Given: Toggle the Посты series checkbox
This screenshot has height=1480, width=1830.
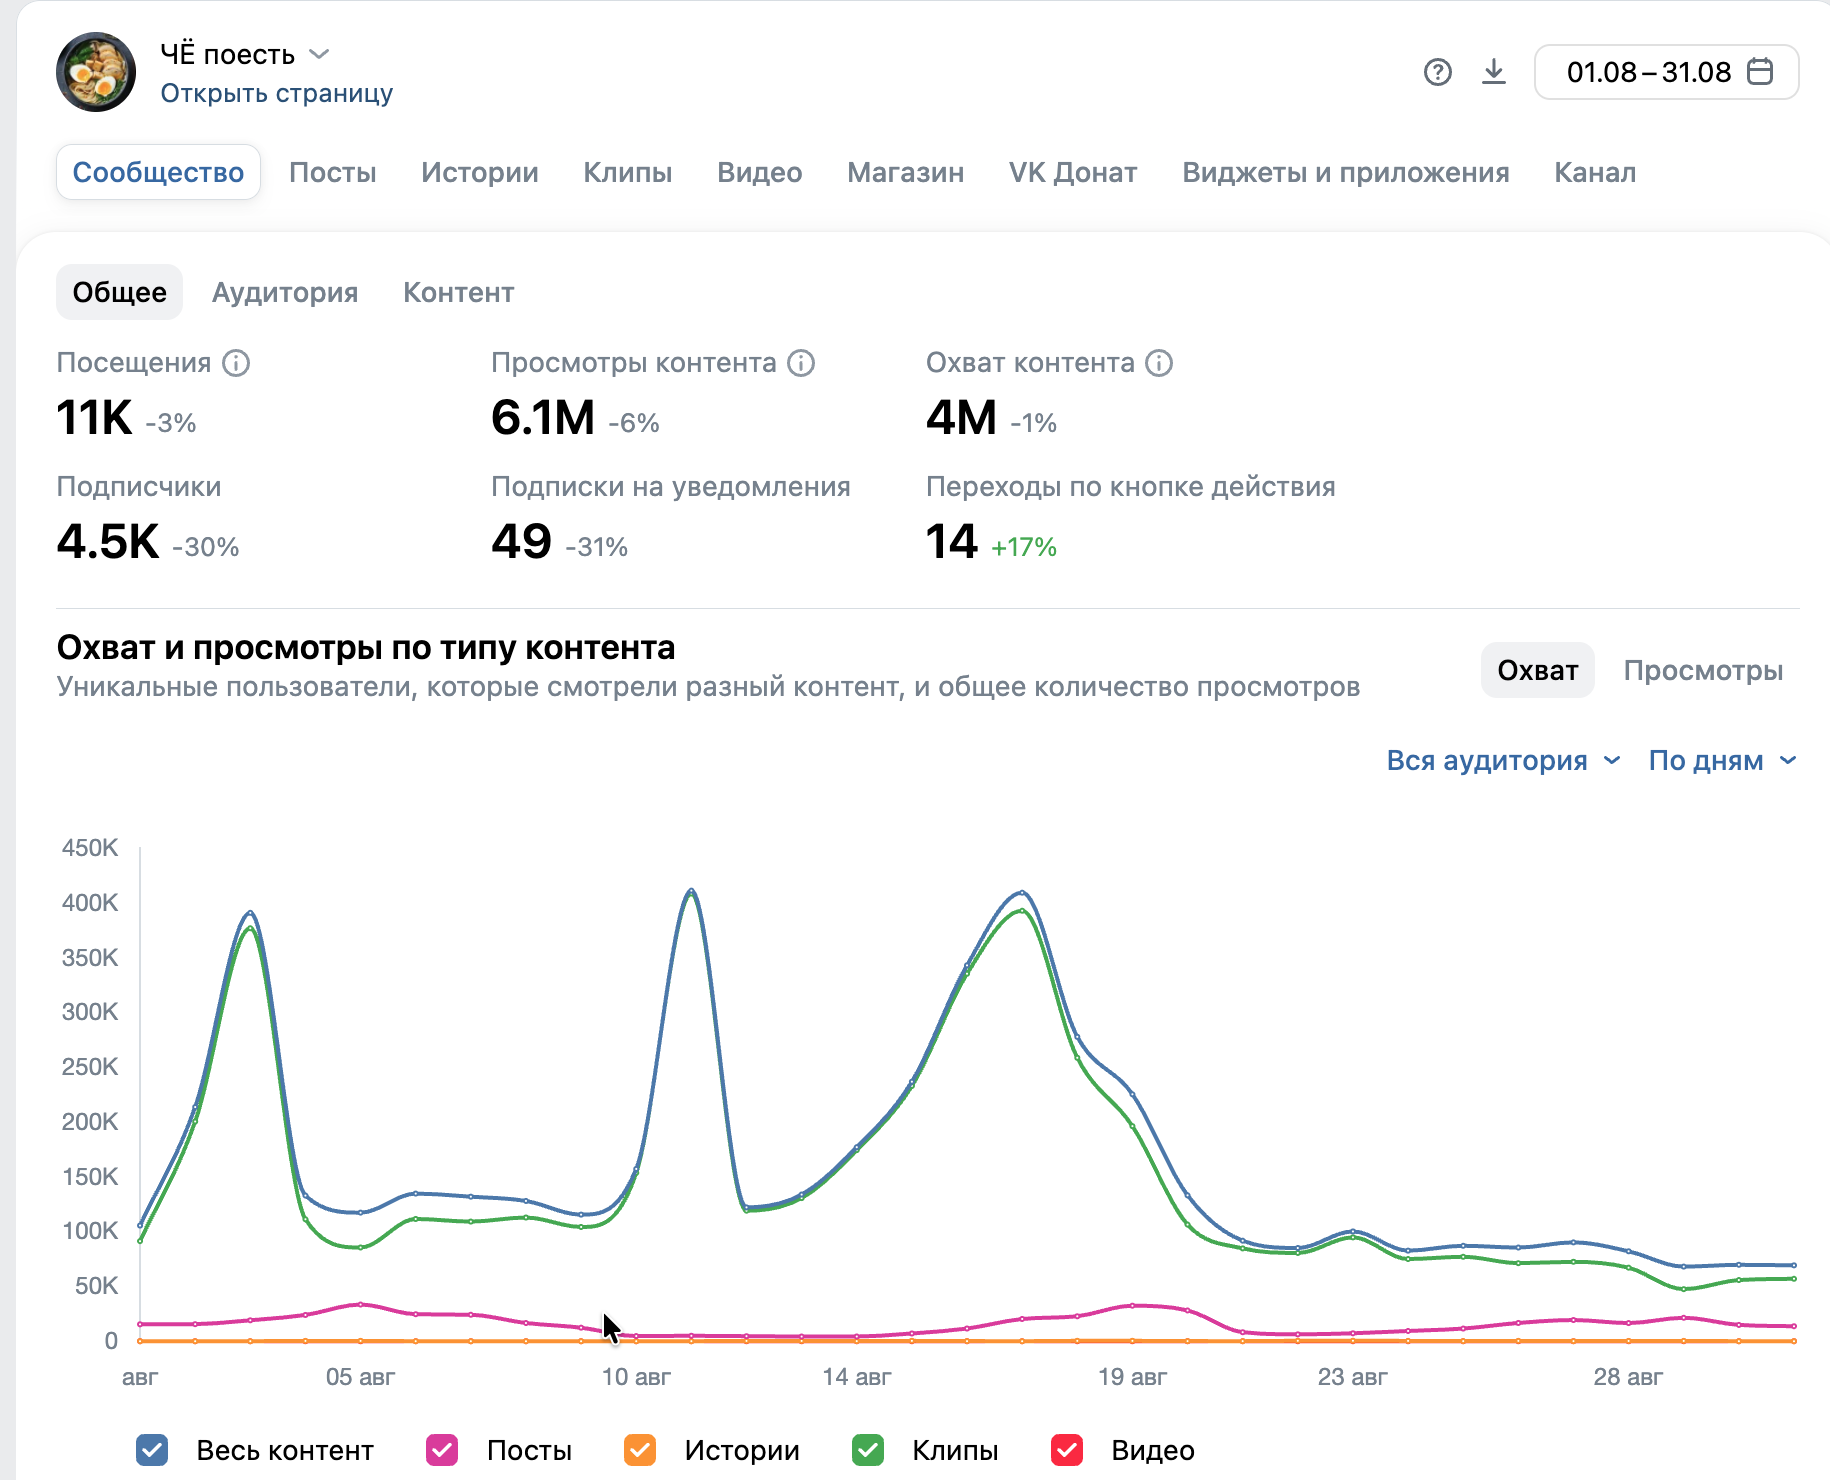Looking at the screenshot, I should point(442,1450).
